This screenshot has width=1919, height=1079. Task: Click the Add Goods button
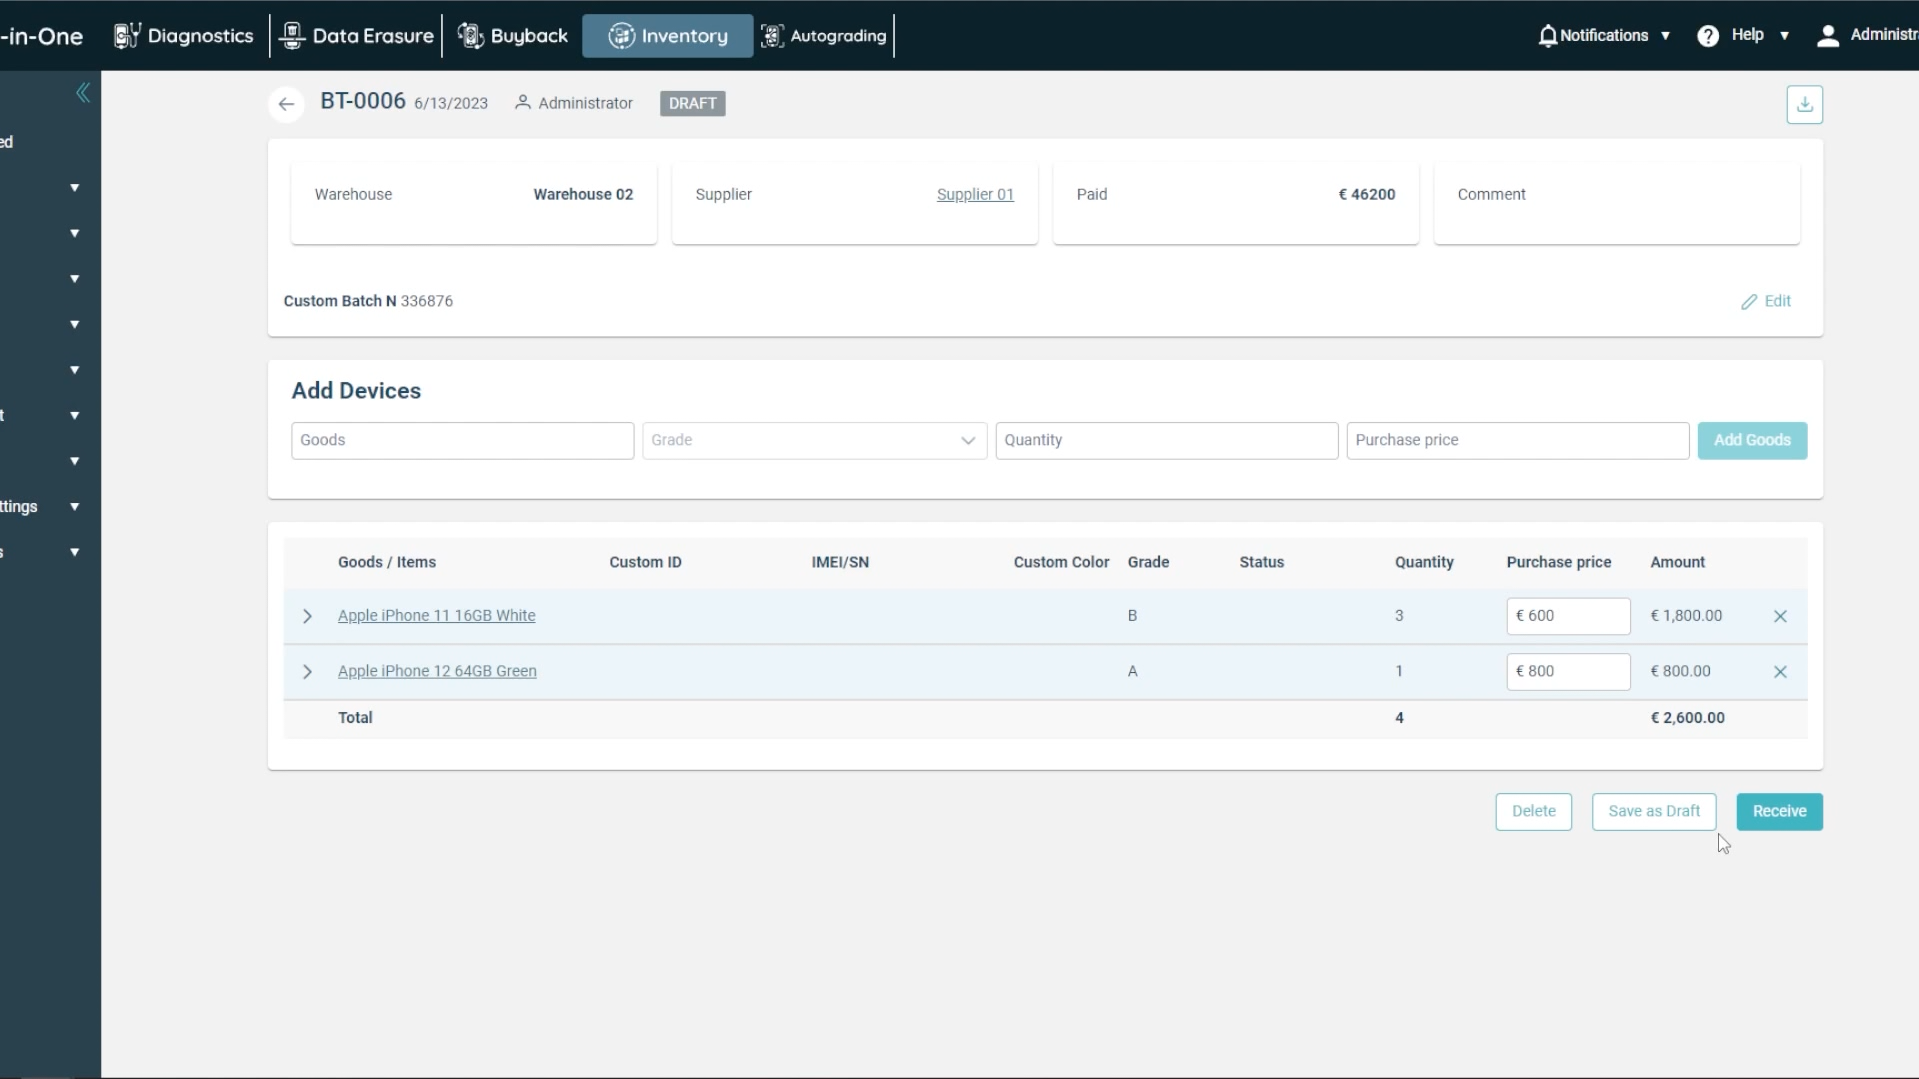pyautogui.click(x=1751, y=441)
